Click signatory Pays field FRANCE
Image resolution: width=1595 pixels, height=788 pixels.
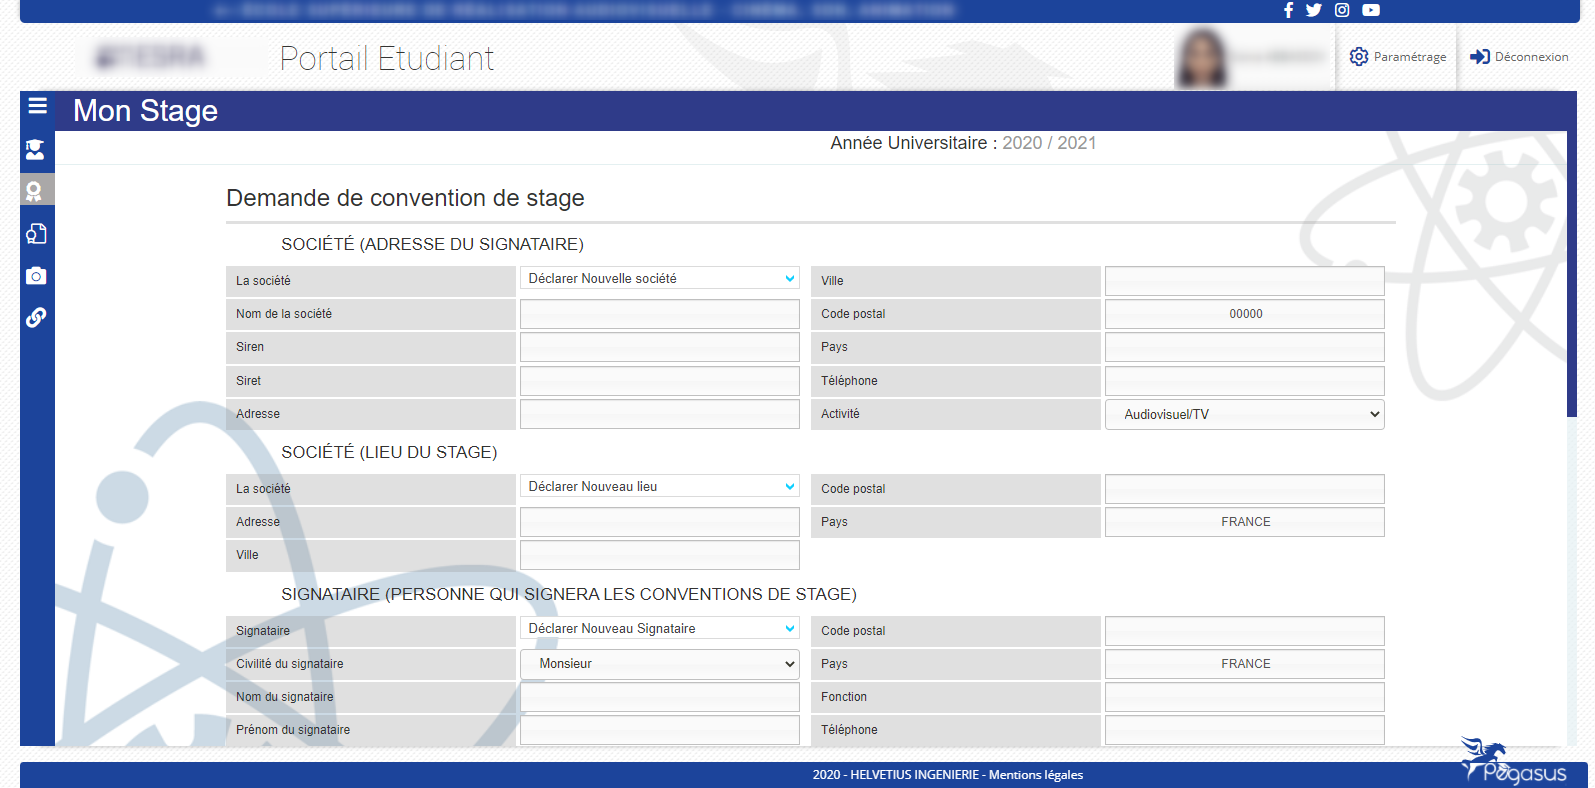pyautogui.click(x=1245, y=664)
